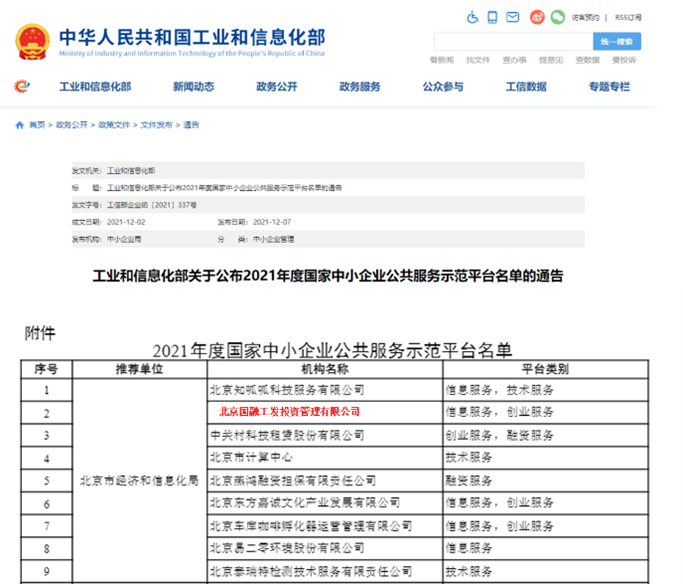Viewport: 683px width, 584px height.
Task: Click issuing agency value 工业和信息化部
Action: [x=131, y=171]
